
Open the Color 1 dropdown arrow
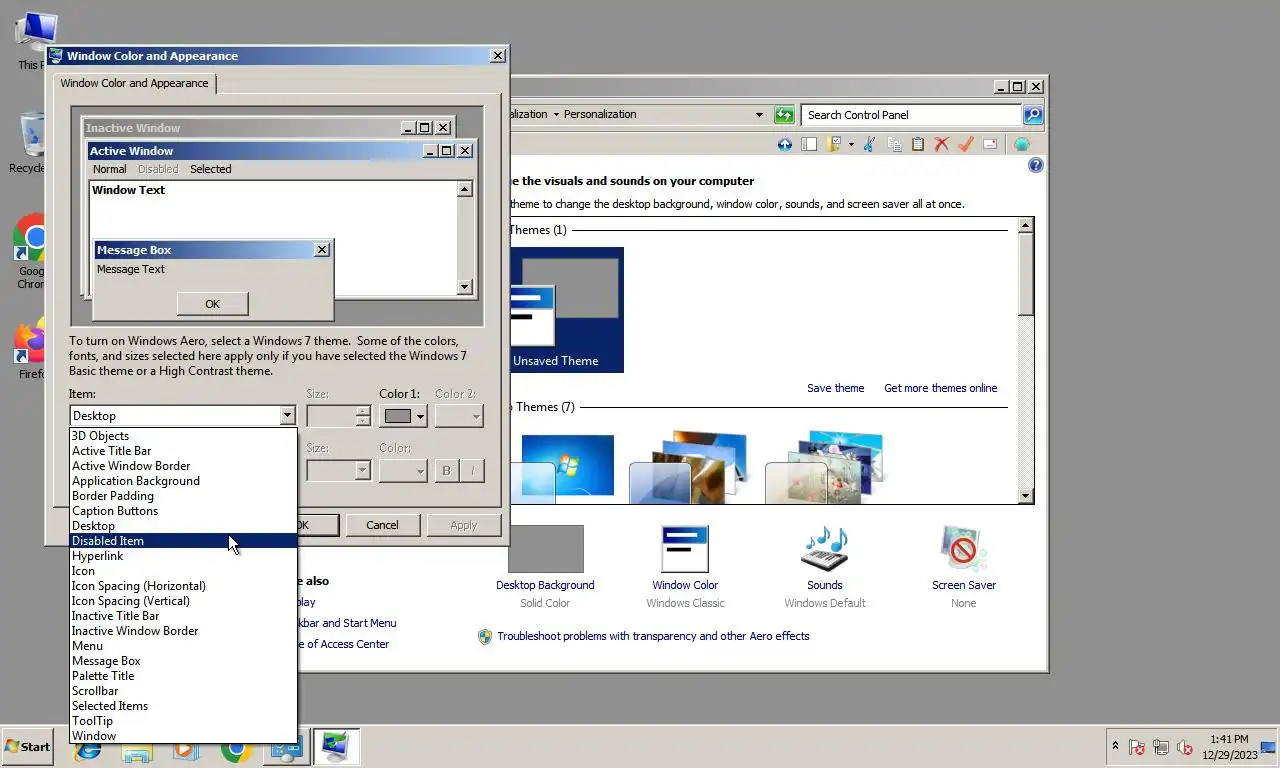(421, 416)
